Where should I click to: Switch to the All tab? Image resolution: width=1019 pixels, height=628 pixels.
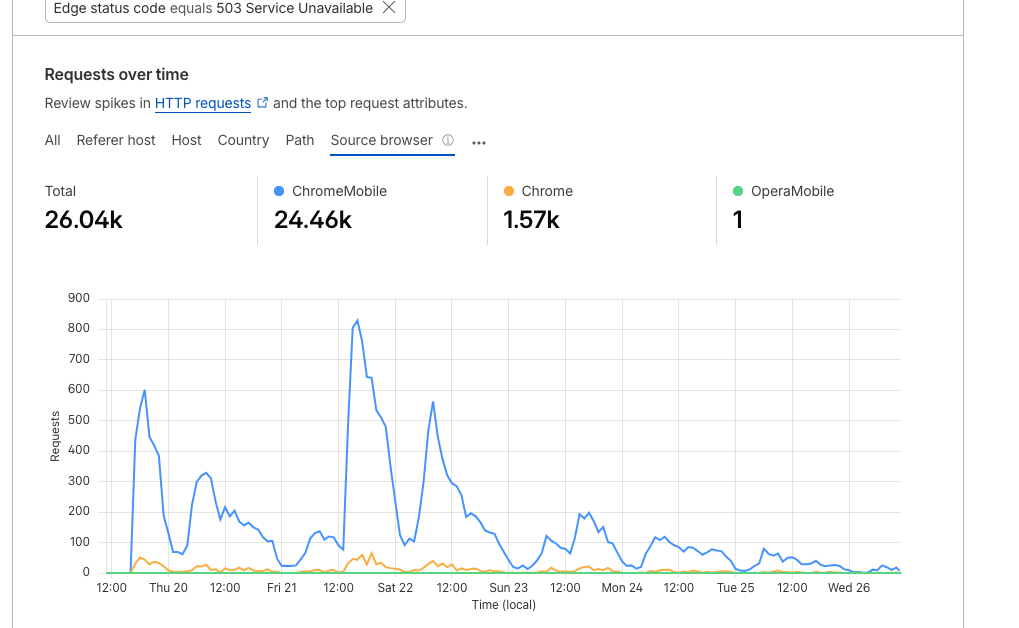point(53,141)
